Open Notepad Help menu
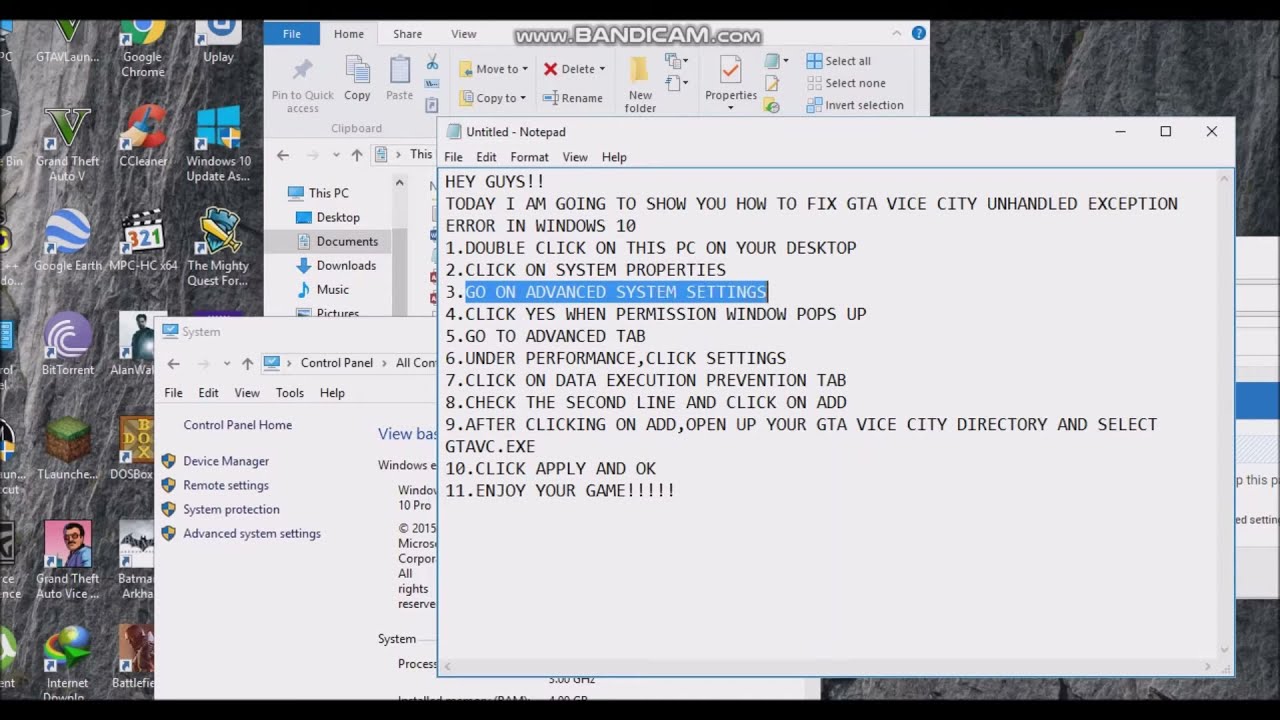 pos(614,157)
